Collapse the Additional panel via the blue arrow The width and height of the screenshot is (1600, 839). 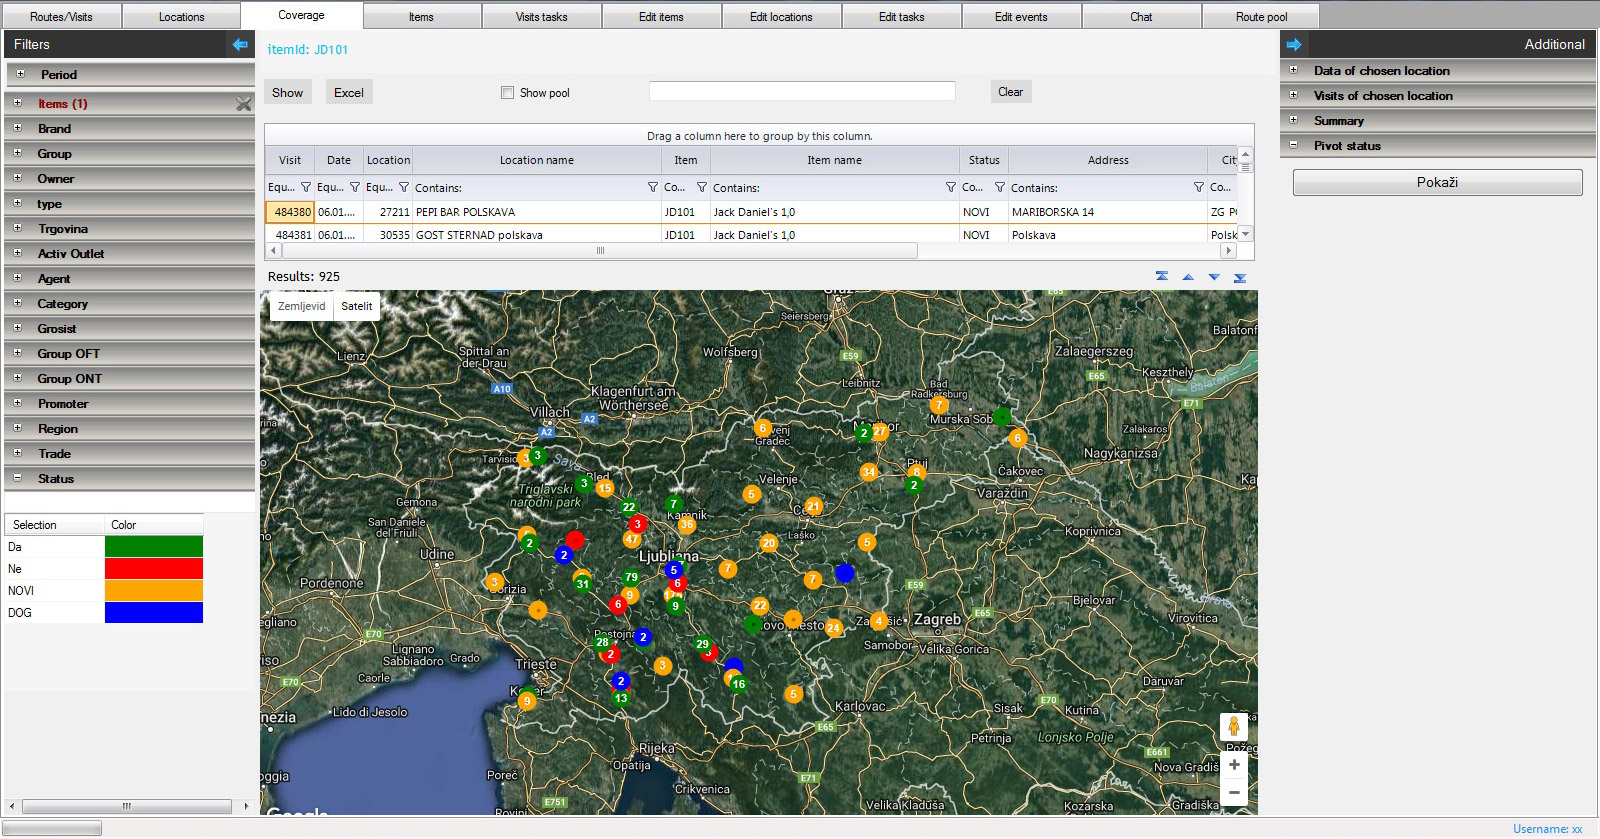pos(1294,44)
